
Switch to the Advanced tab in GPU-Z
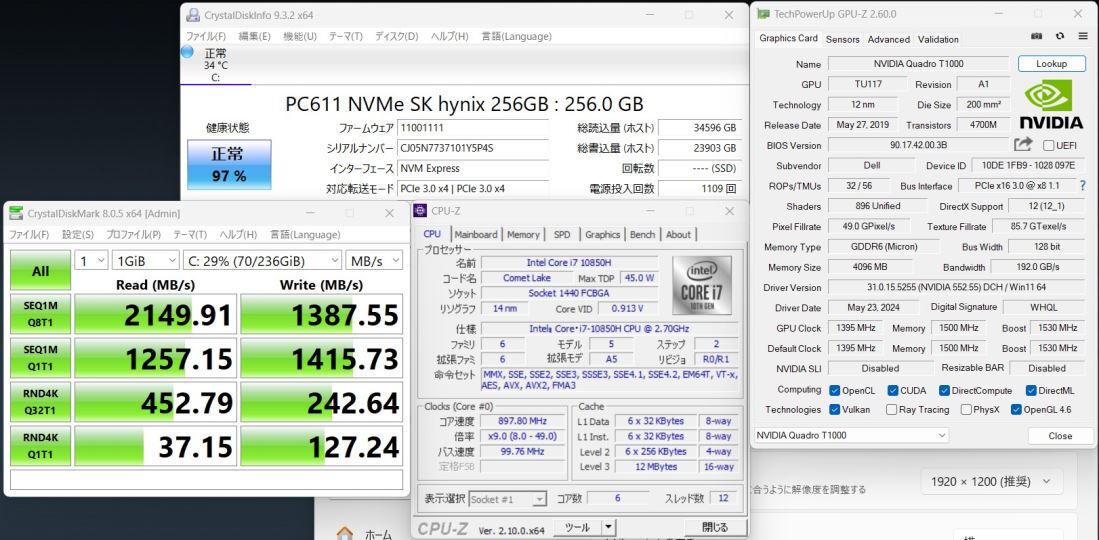[889, 39]
